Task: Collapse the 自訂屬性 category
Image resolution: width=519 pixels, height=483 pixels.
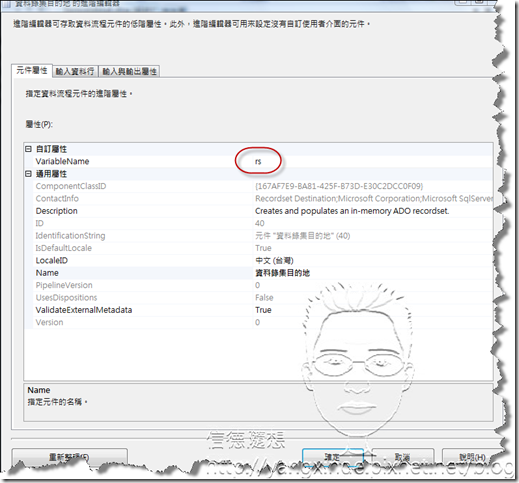Action: [x=28, y=149]
